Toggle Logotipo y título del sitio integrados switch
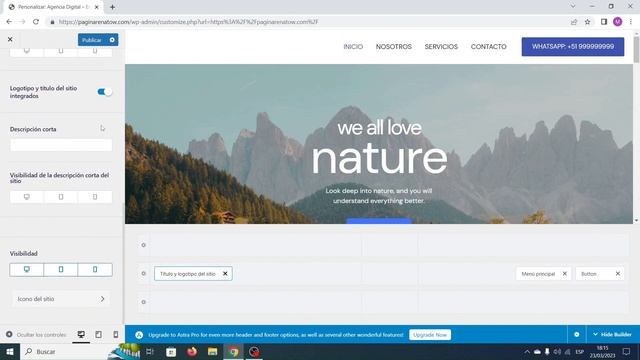 click(x=104, y=92)
